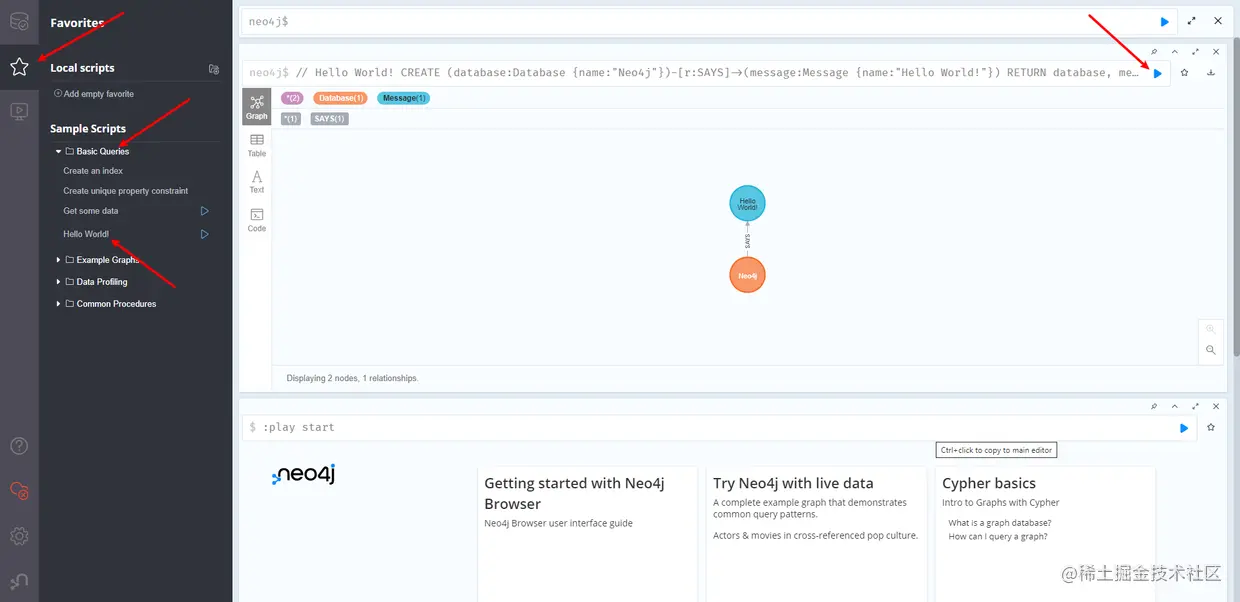Click the orange Database(1) label pill
This screenshot has height=602, width=1240.
[x=340, y=98]
